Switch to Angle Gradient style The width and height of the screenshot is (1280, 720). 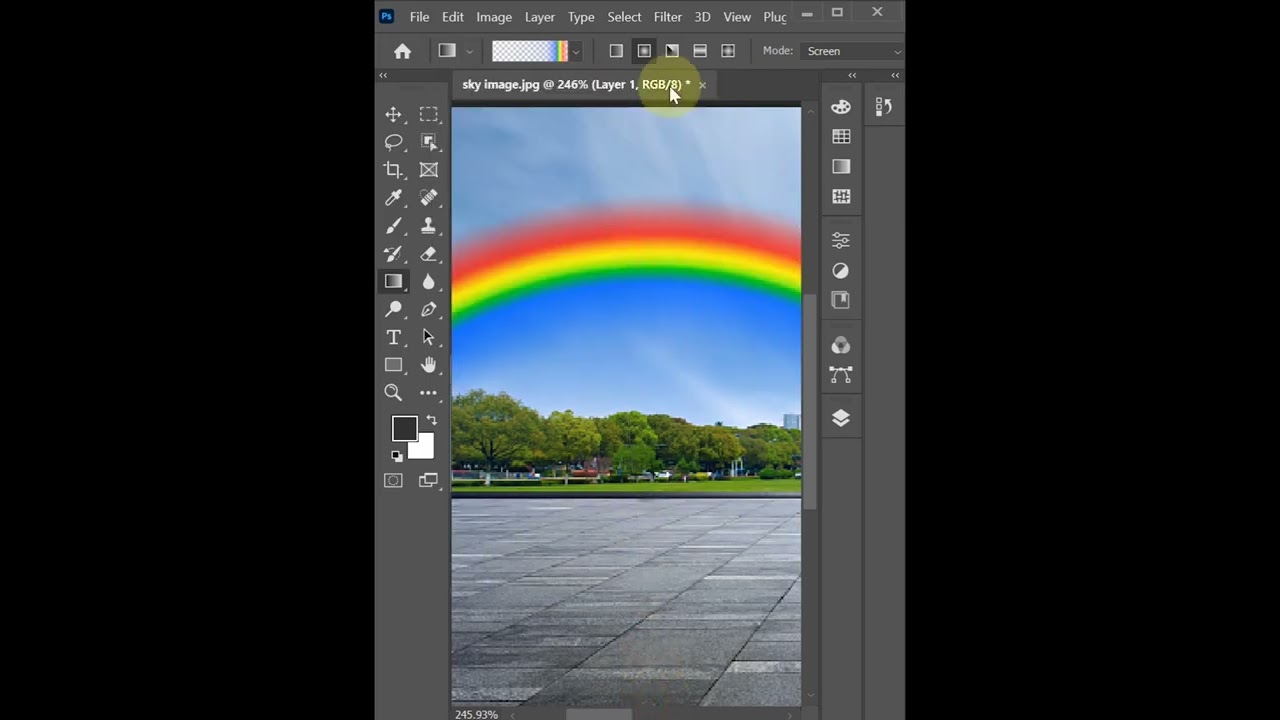click(672, 51)
